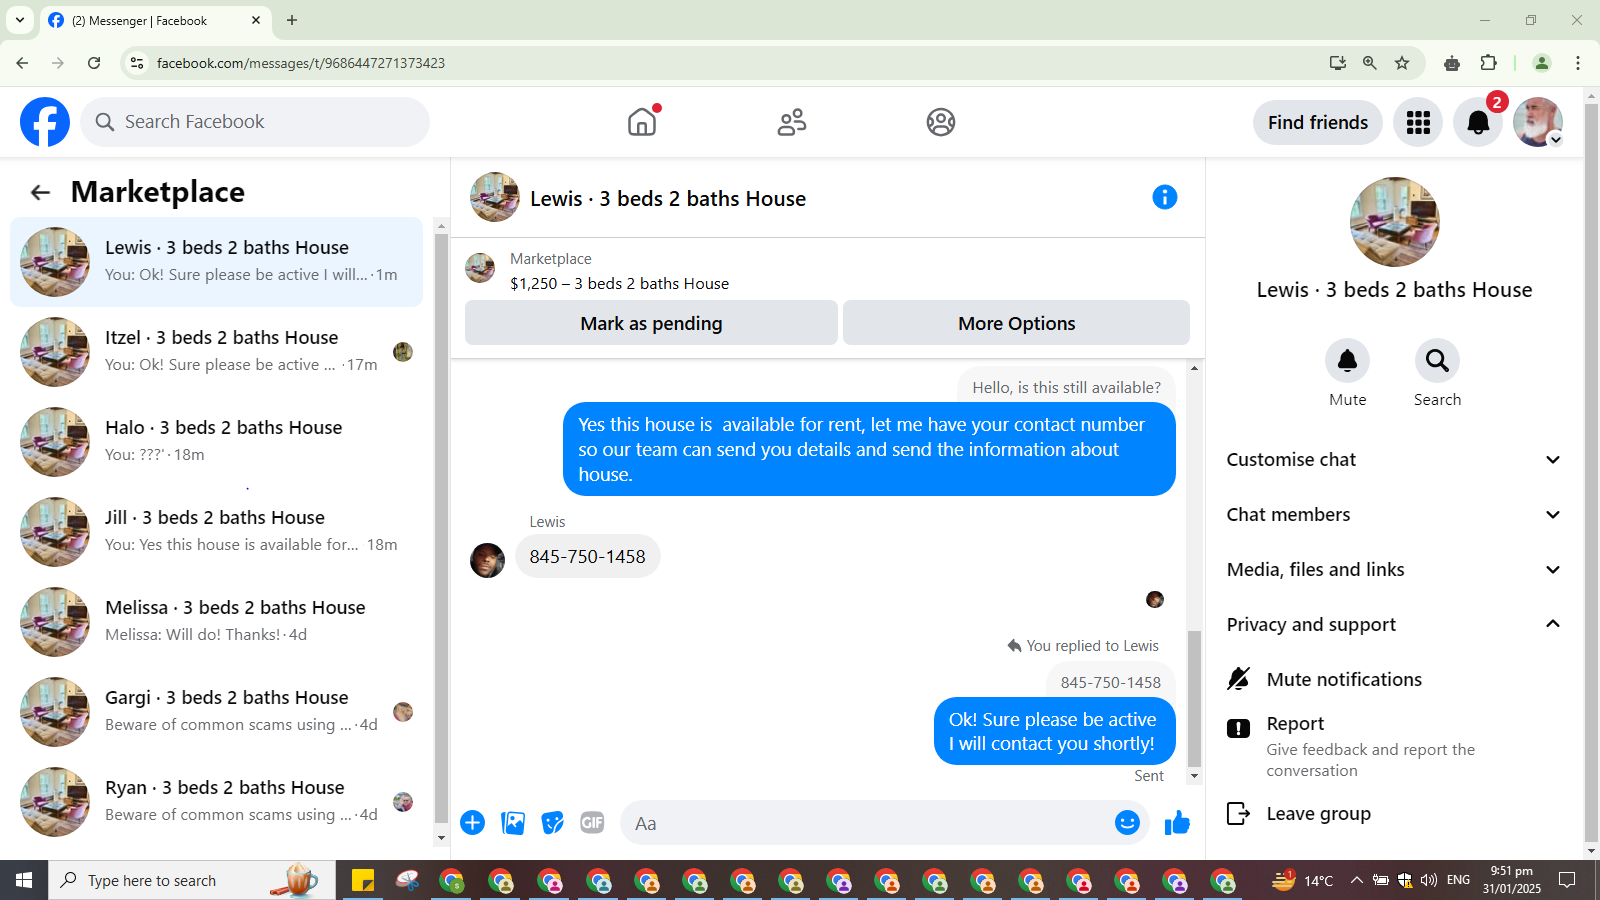The width and height of the screenshot is (1600, 900).
Task: Open the emoji picker in the message box
Action: pyautogui.click(x=1127, y=822)
